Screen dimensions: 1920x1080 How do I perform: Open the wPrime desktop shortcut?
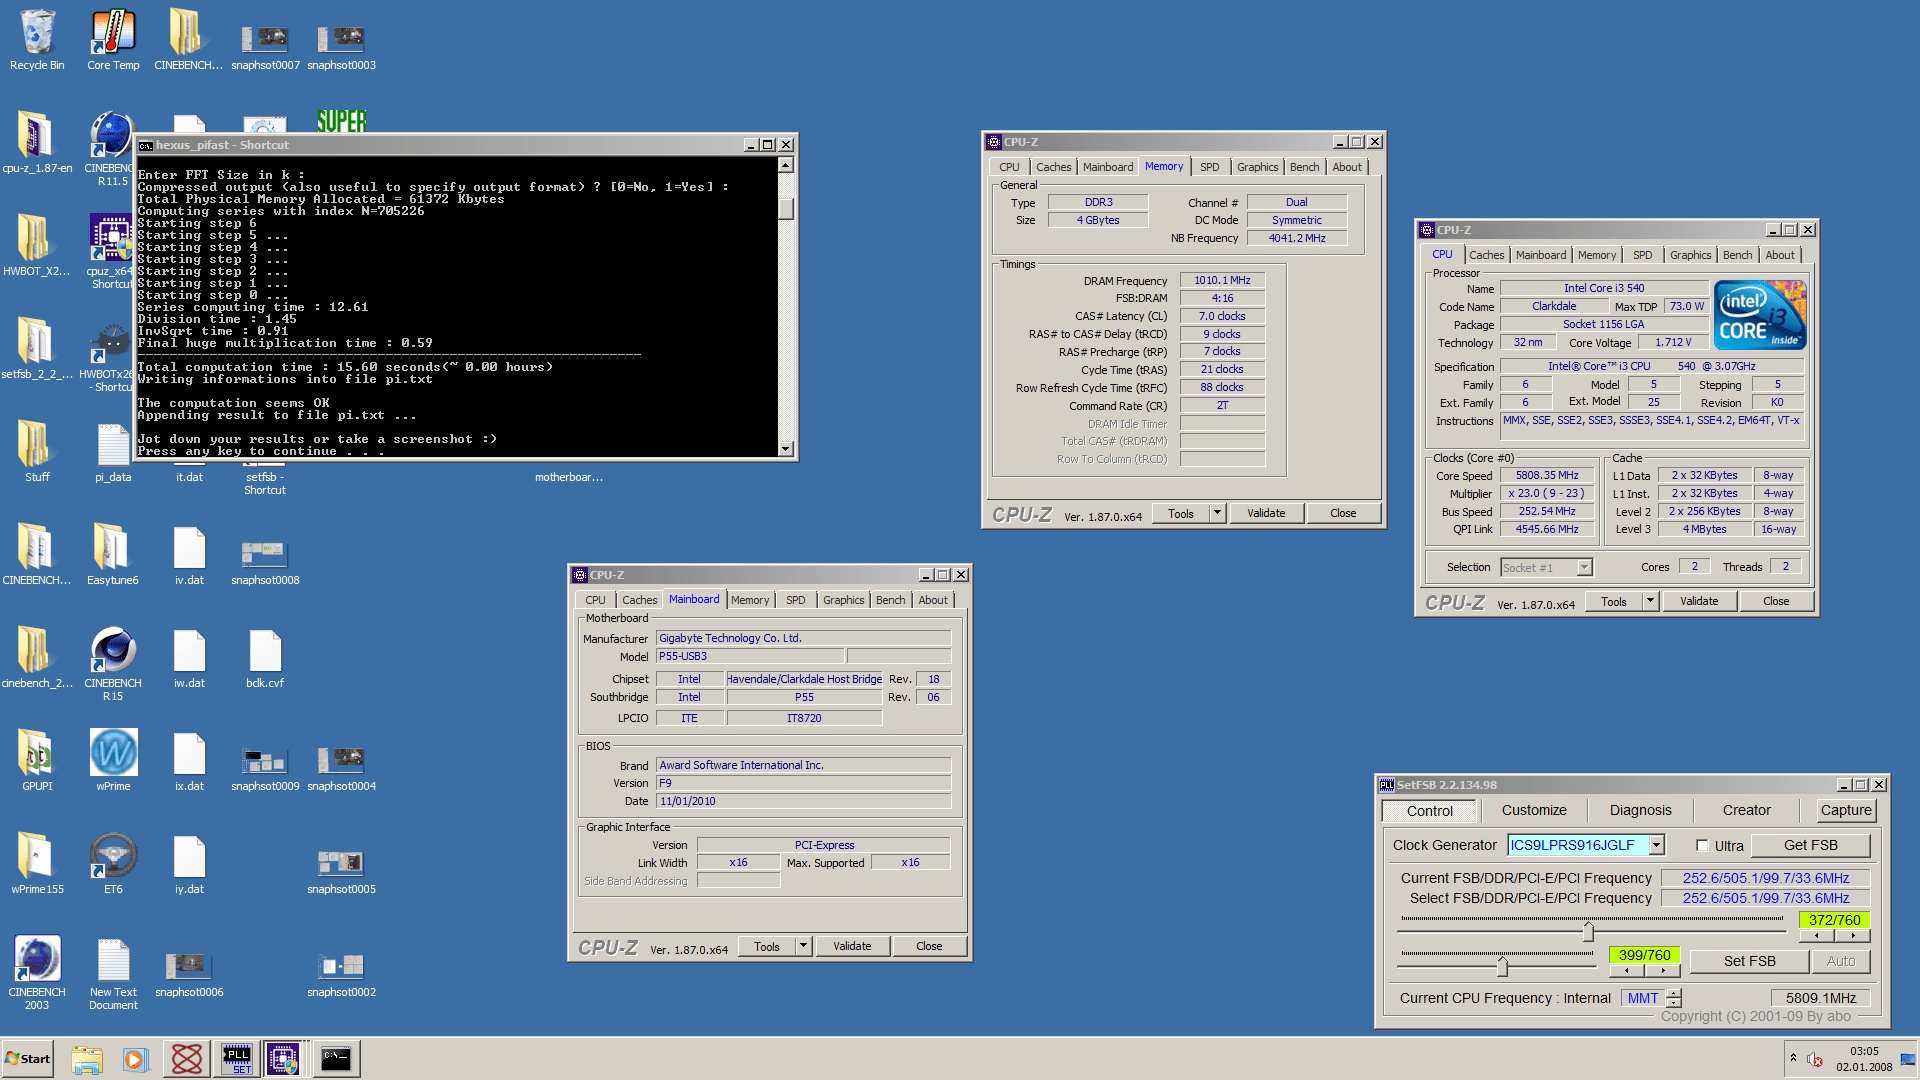[113, 753]
